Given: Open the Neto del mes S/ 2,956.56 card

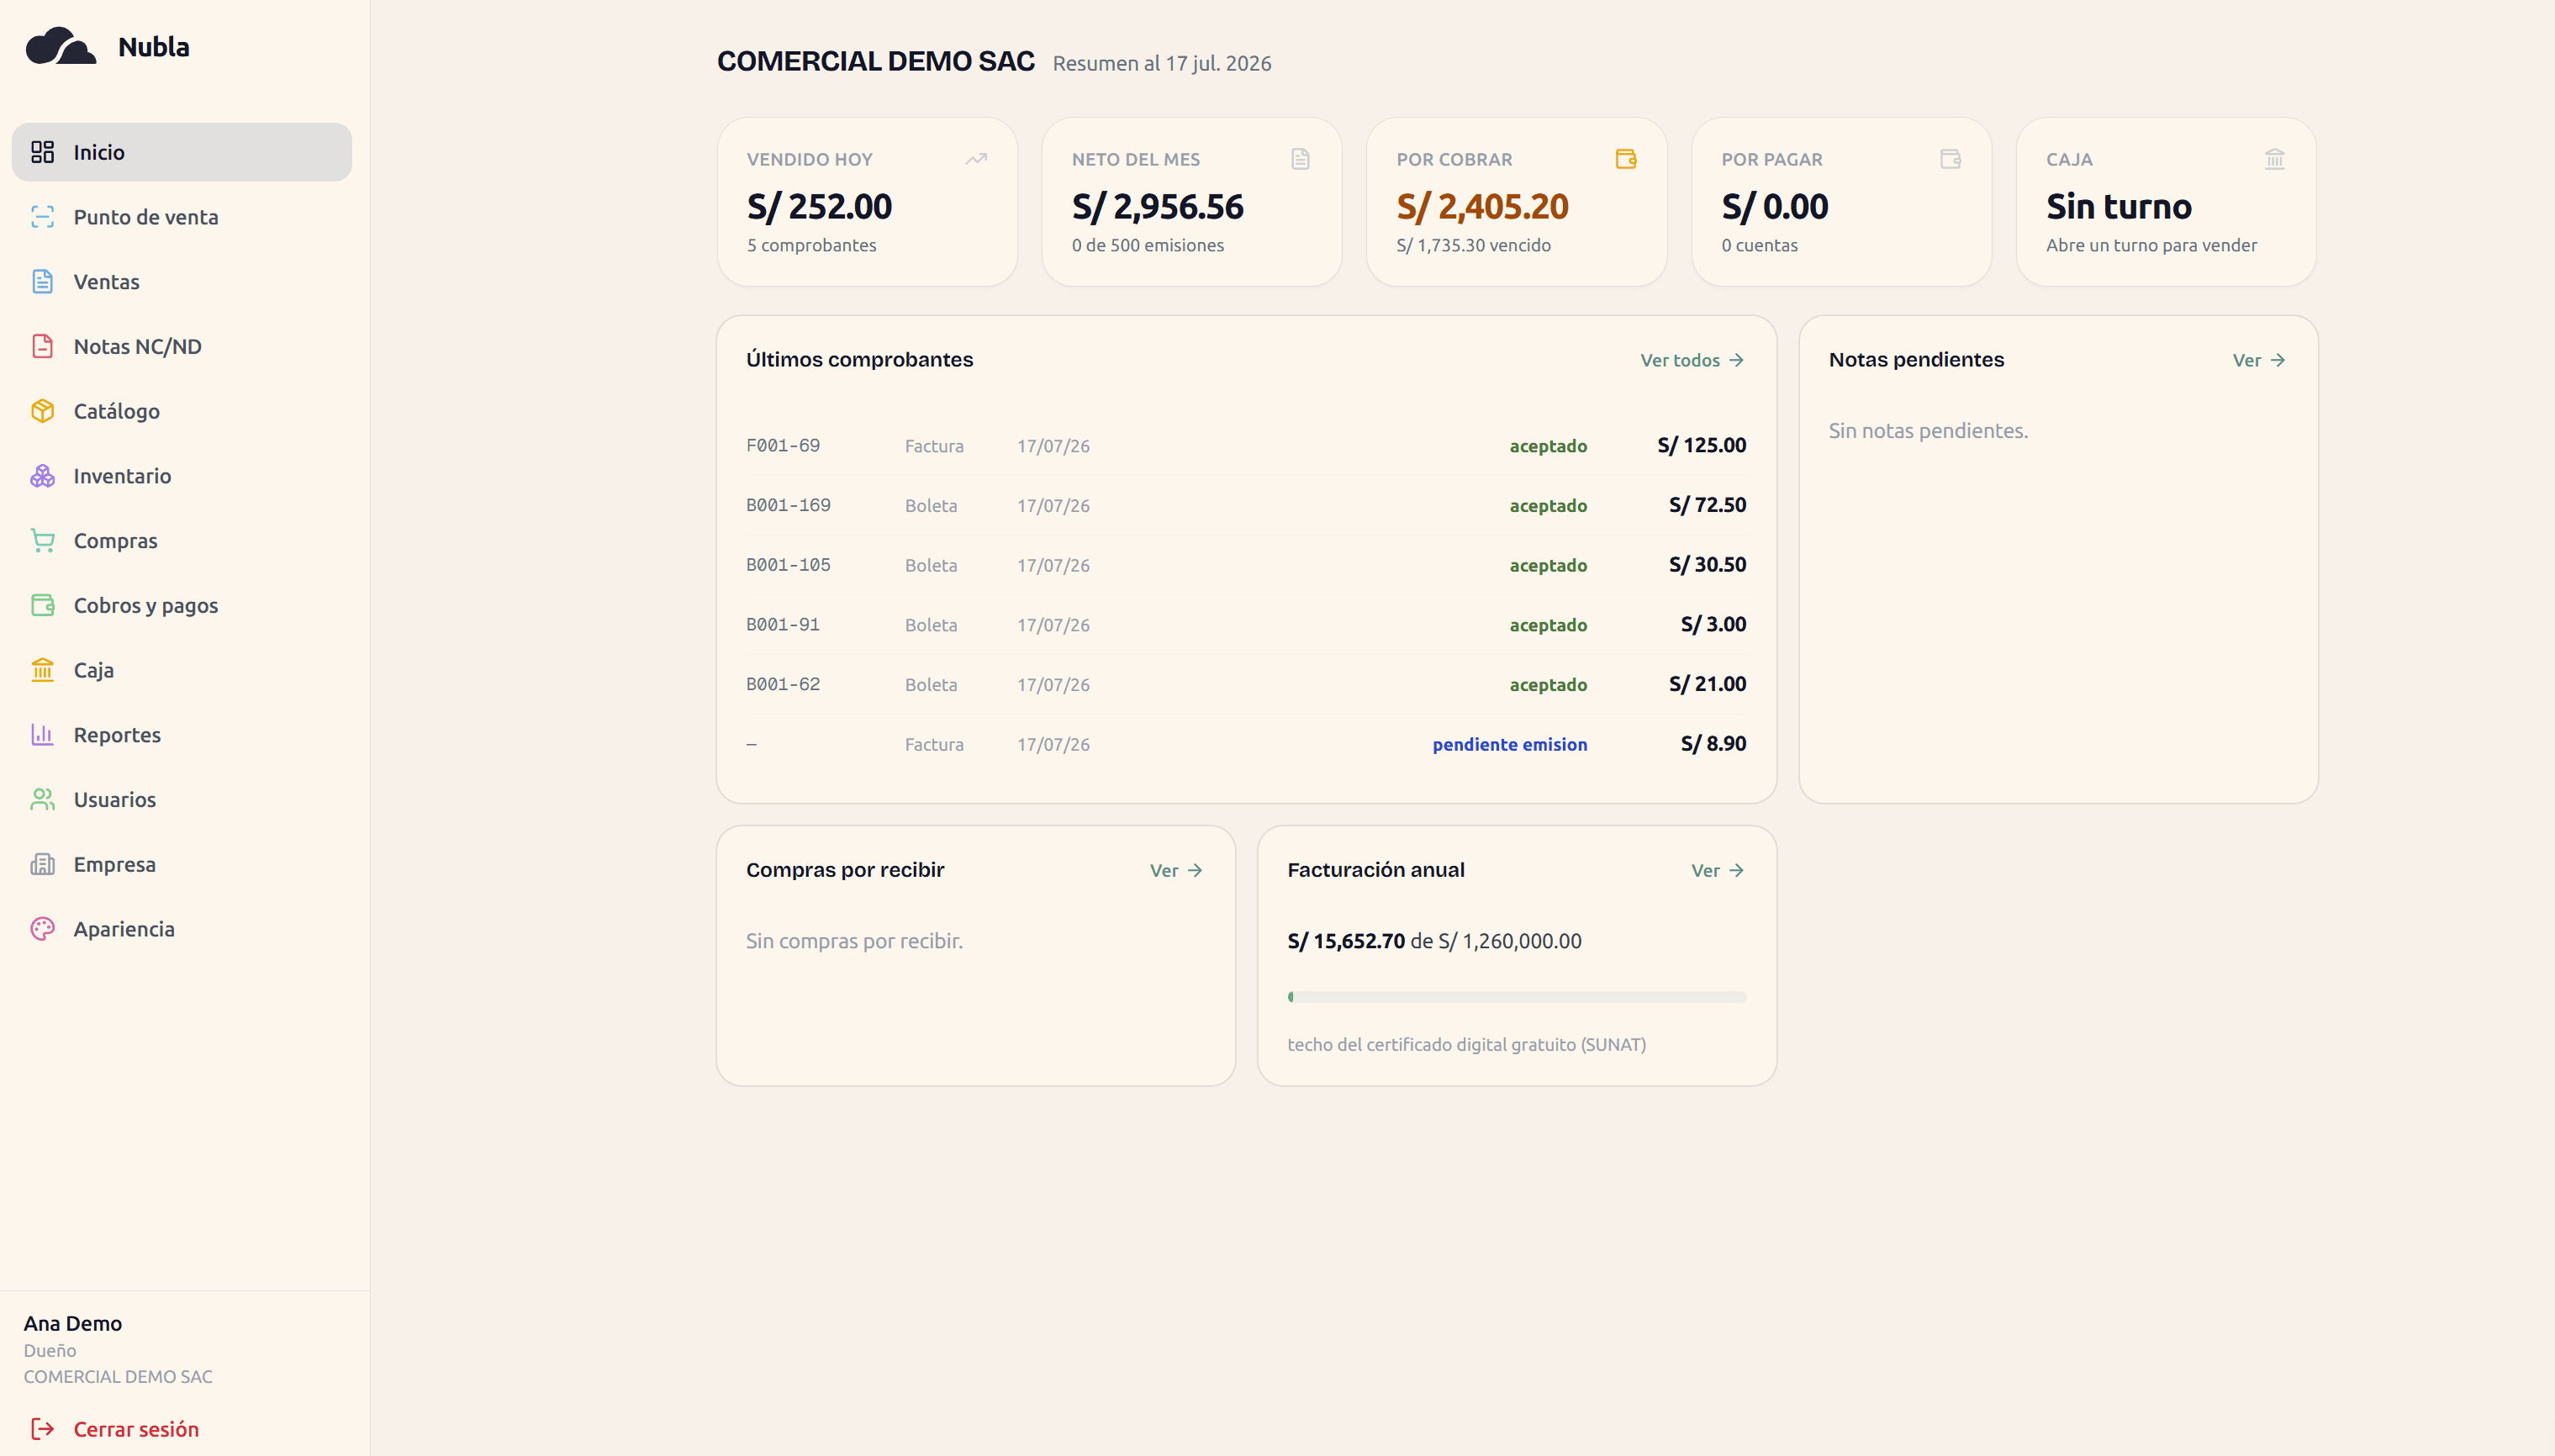Looking at the screenshot, I should [1192, 202].
